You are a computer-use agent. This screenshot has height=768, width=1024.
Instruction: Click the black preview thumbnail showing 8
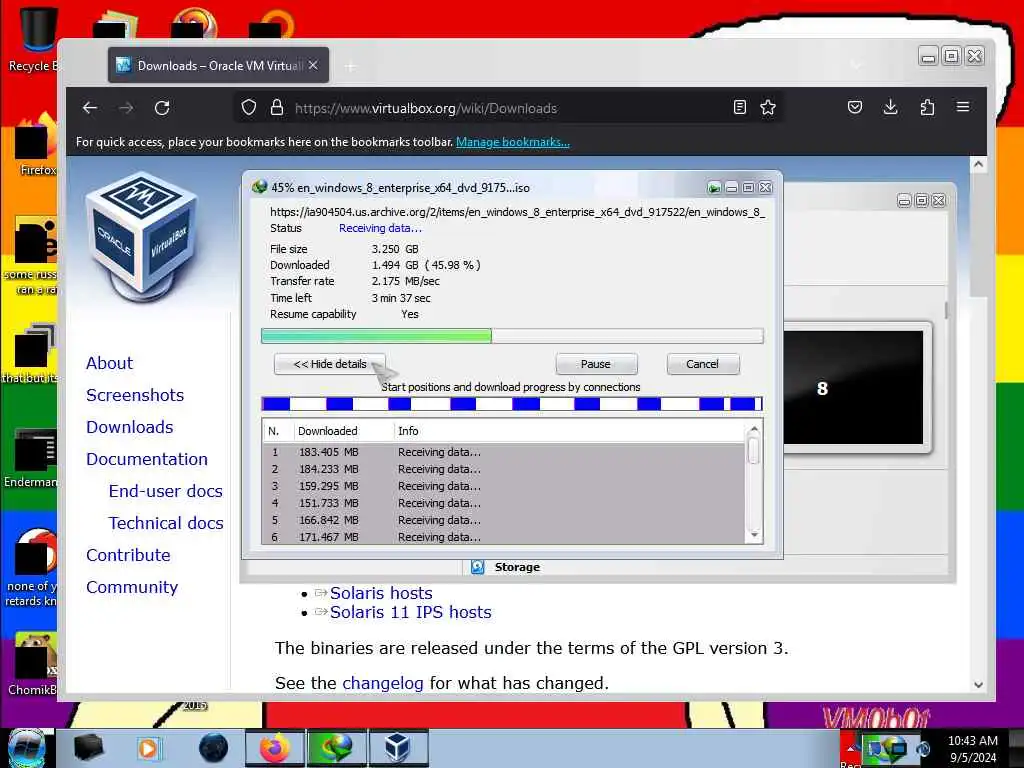pyautogui.click(x=854, y=387)
